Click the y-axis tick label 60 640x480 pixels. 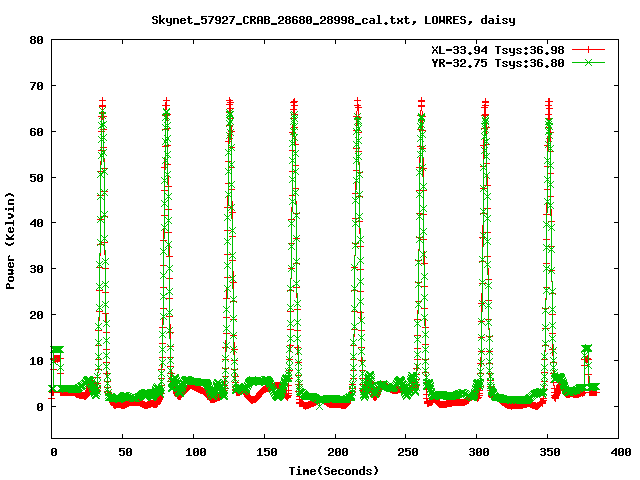(37, 132)
